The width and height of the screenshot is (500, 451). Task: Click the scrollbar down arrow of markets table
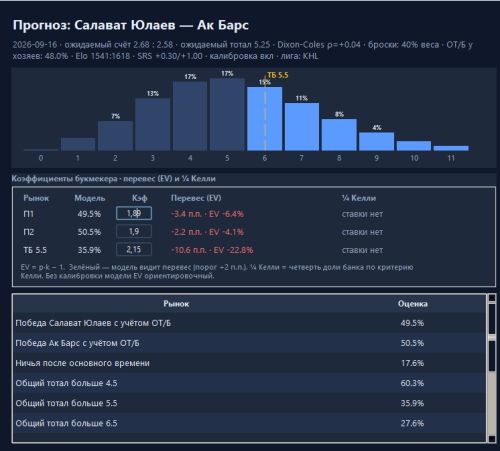click(492, 439)
